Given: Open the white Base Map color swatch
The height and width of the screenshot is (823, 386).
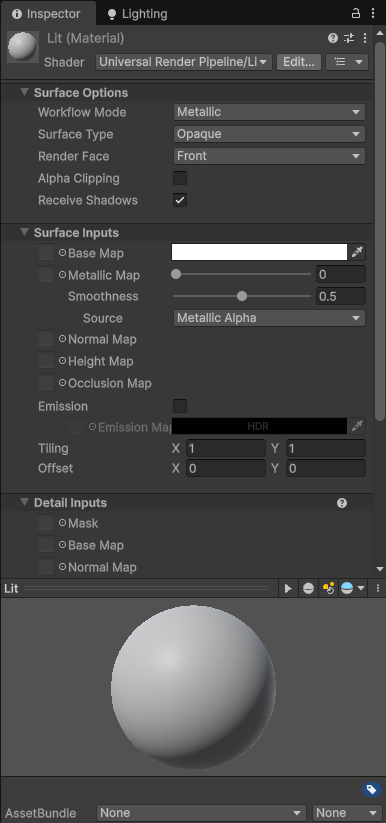Looking at the screenshot, I should point(259,252).
